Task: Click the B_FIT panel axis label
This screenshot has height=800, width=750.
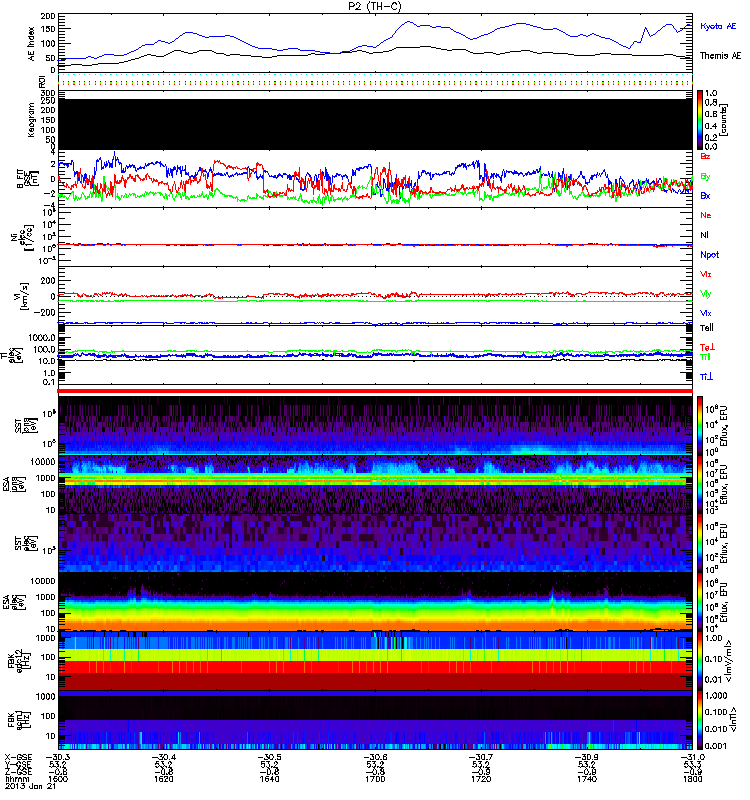Action: point(27,179)
